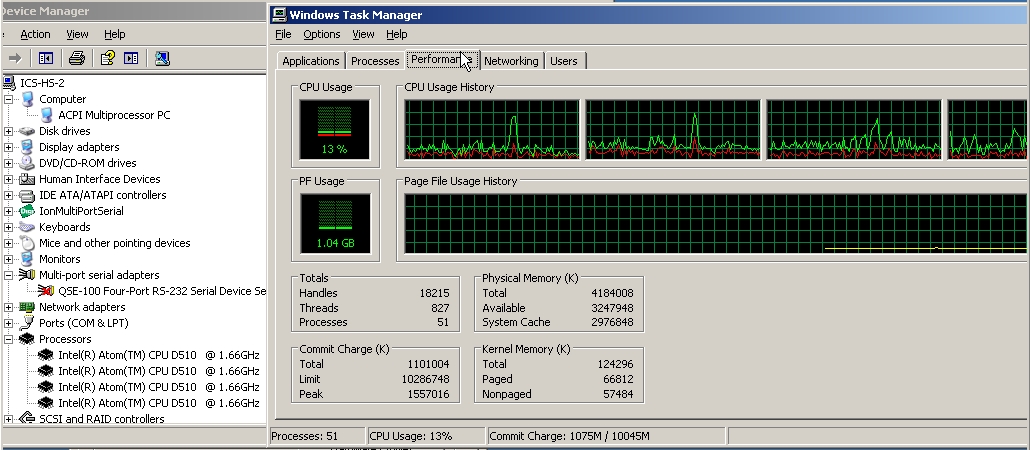Click the SCSI and RAID controllers icon

tap(27, 418)
